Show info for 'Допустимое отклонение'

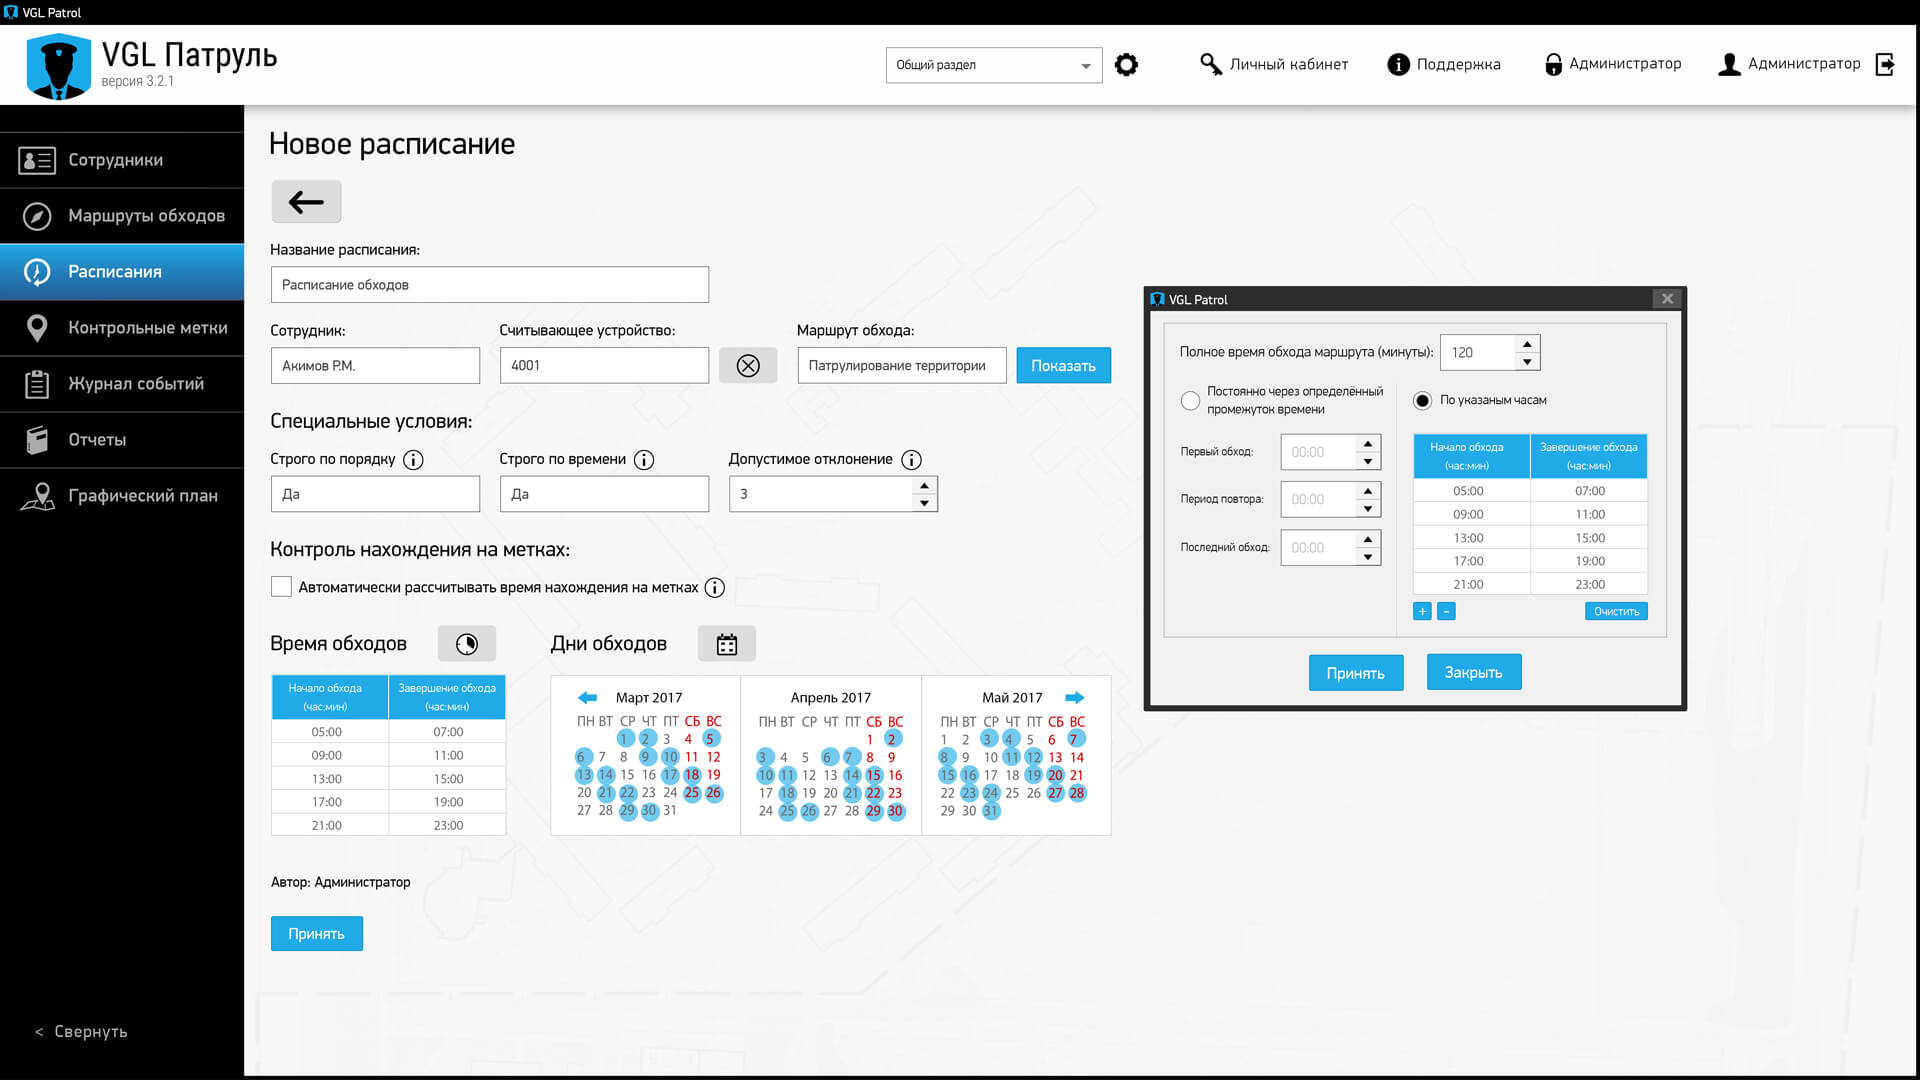click(x=911, y=460)
